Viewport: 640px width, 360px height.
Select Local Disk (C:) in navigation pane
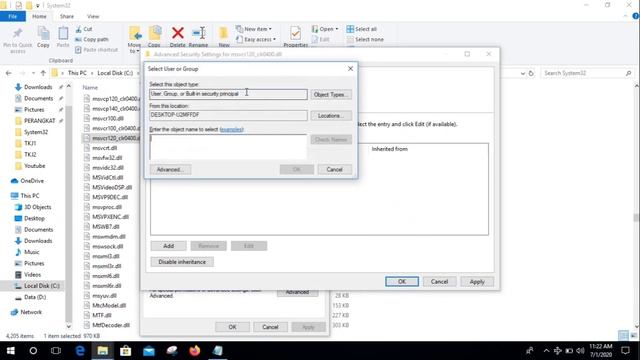click(42, 286)
